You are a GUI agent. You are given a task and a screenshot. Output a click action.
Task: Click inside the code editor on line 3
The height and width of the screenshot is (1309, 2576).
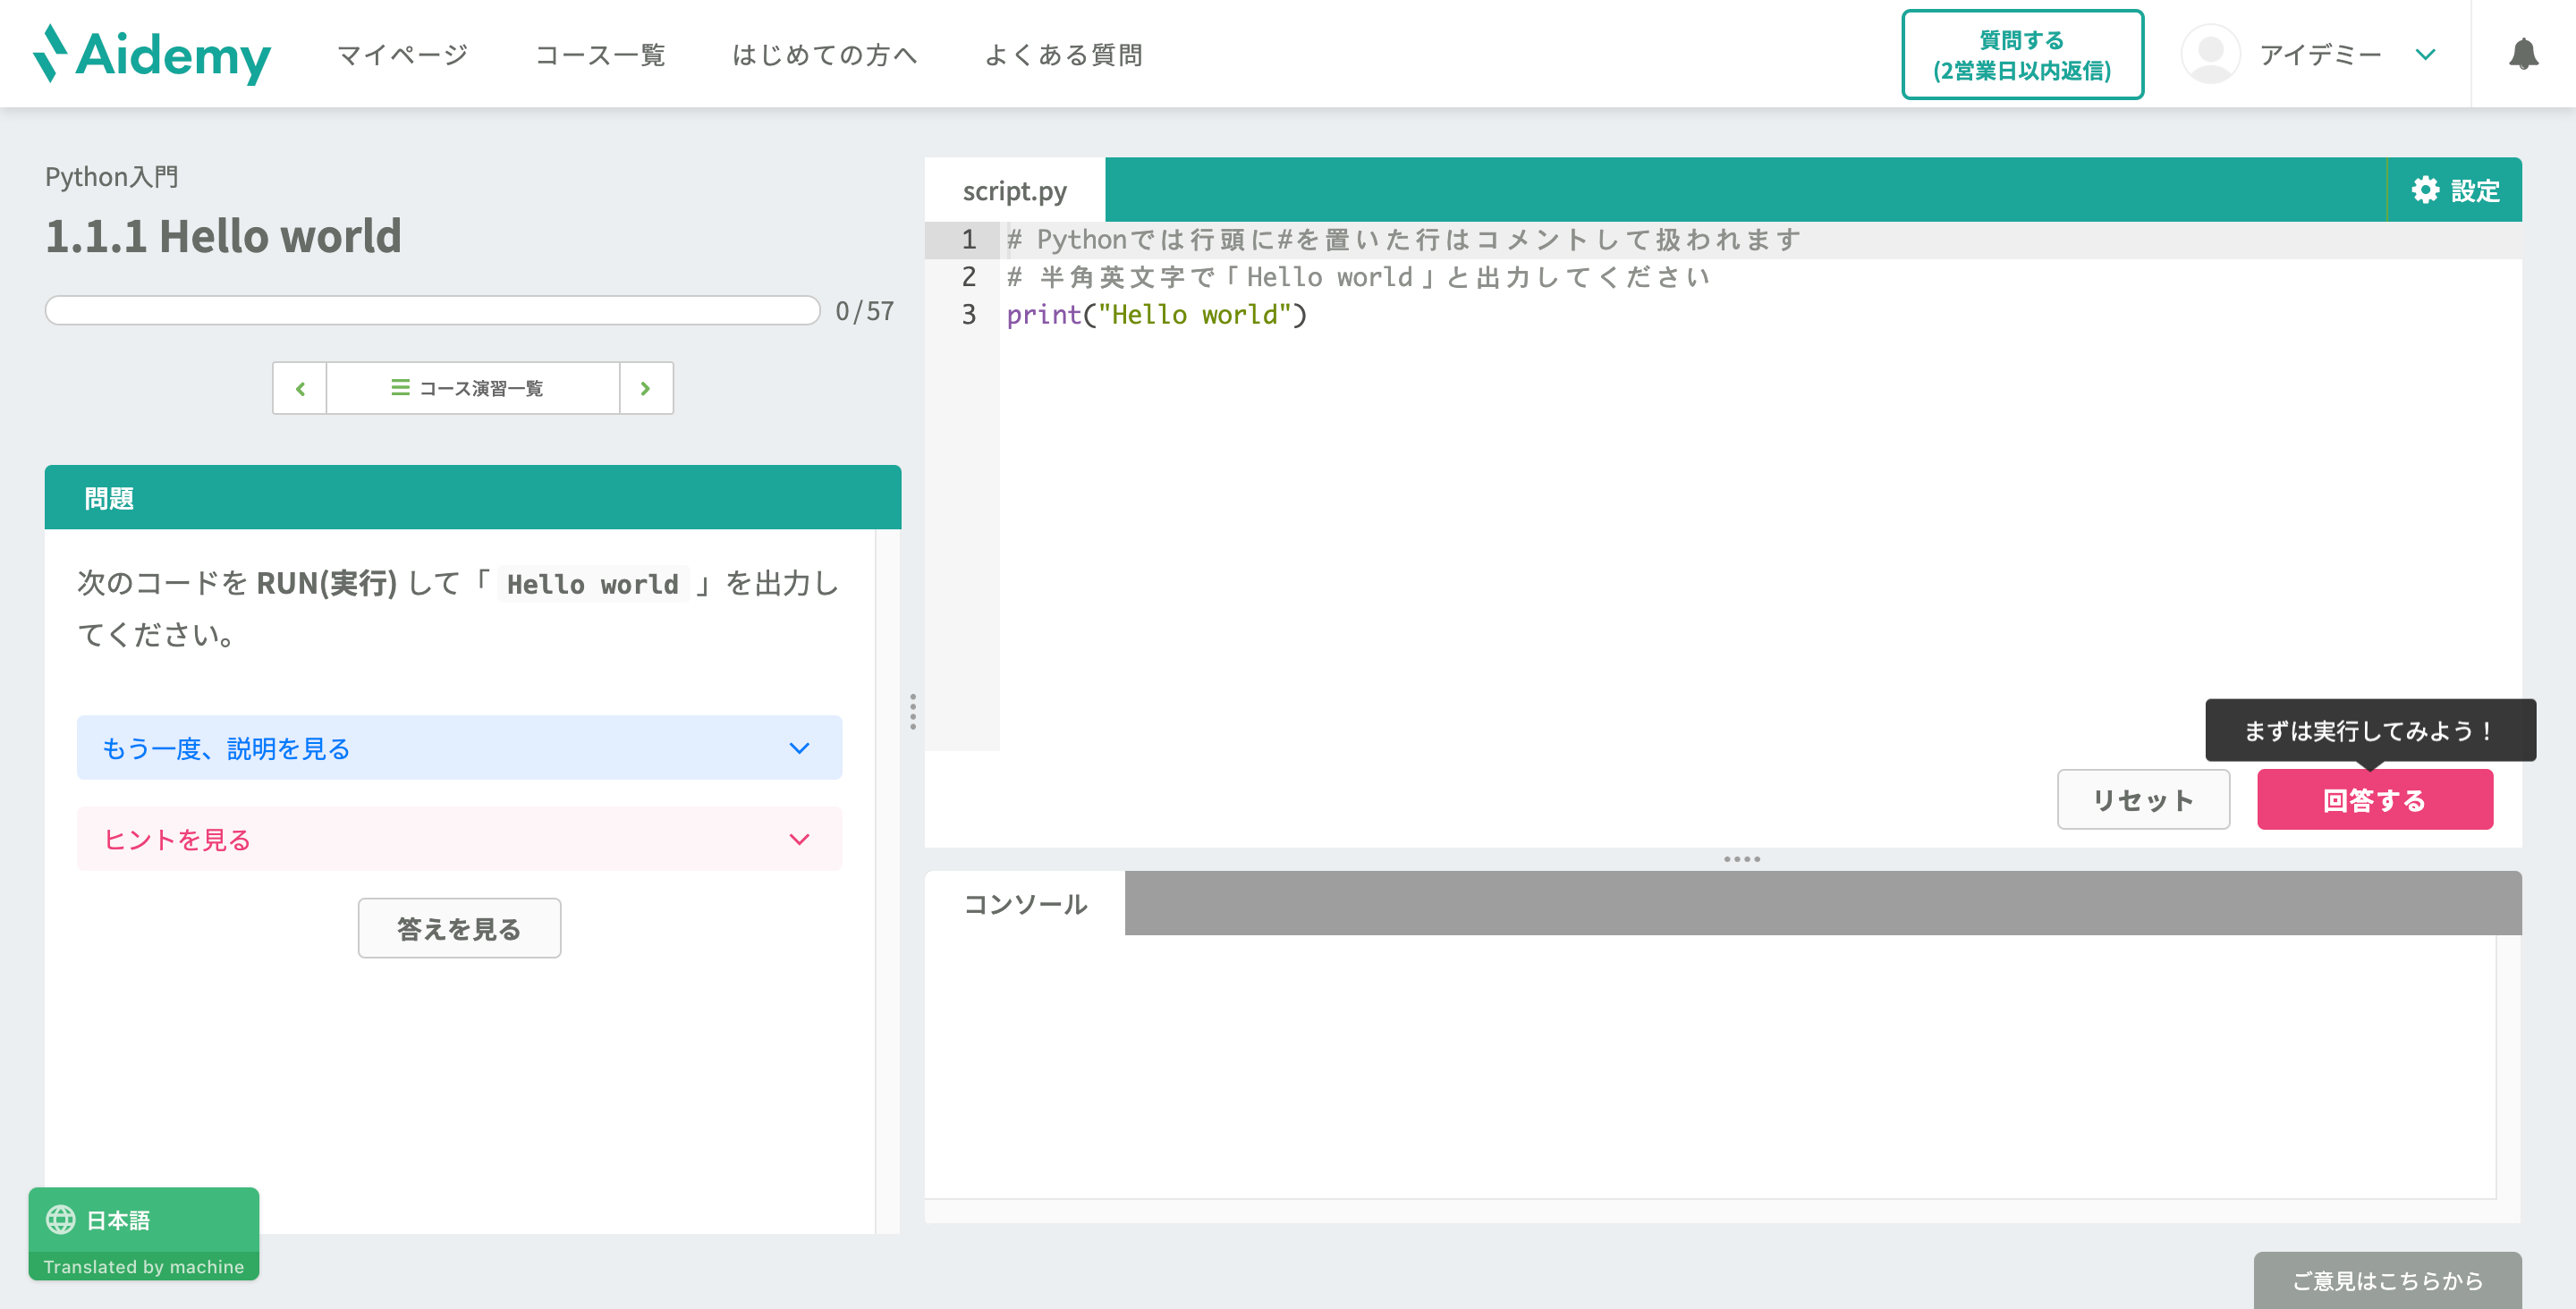point(1155,314)
